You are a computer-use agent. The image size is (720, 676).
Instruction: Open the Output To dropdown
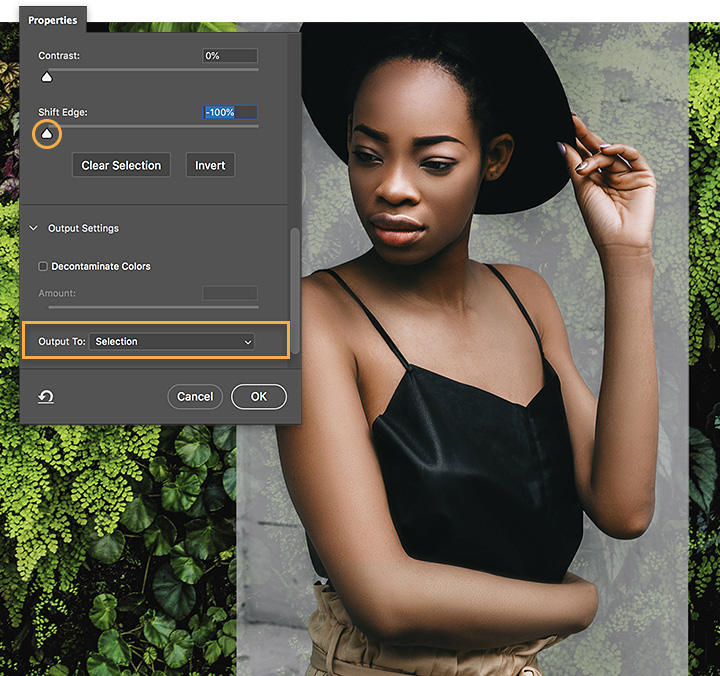point(172,342)
